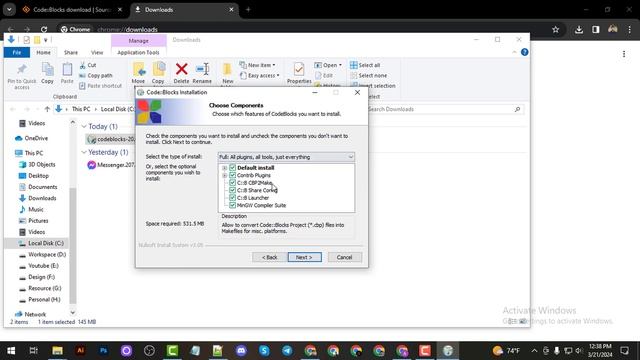Click Copy path in ribbon
640x360 pixels.
(96, 76)
